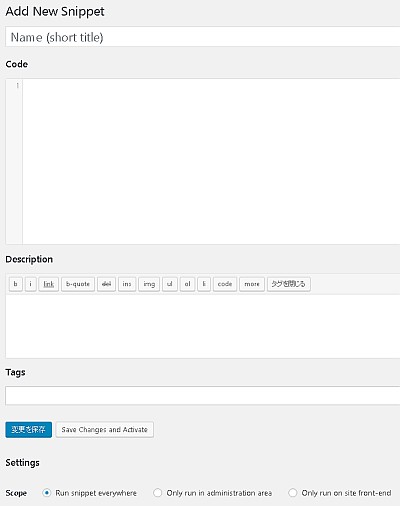This screenshot has height=506, width=400.
Task: Insert code tag with code button
Action: coord(225,284)
